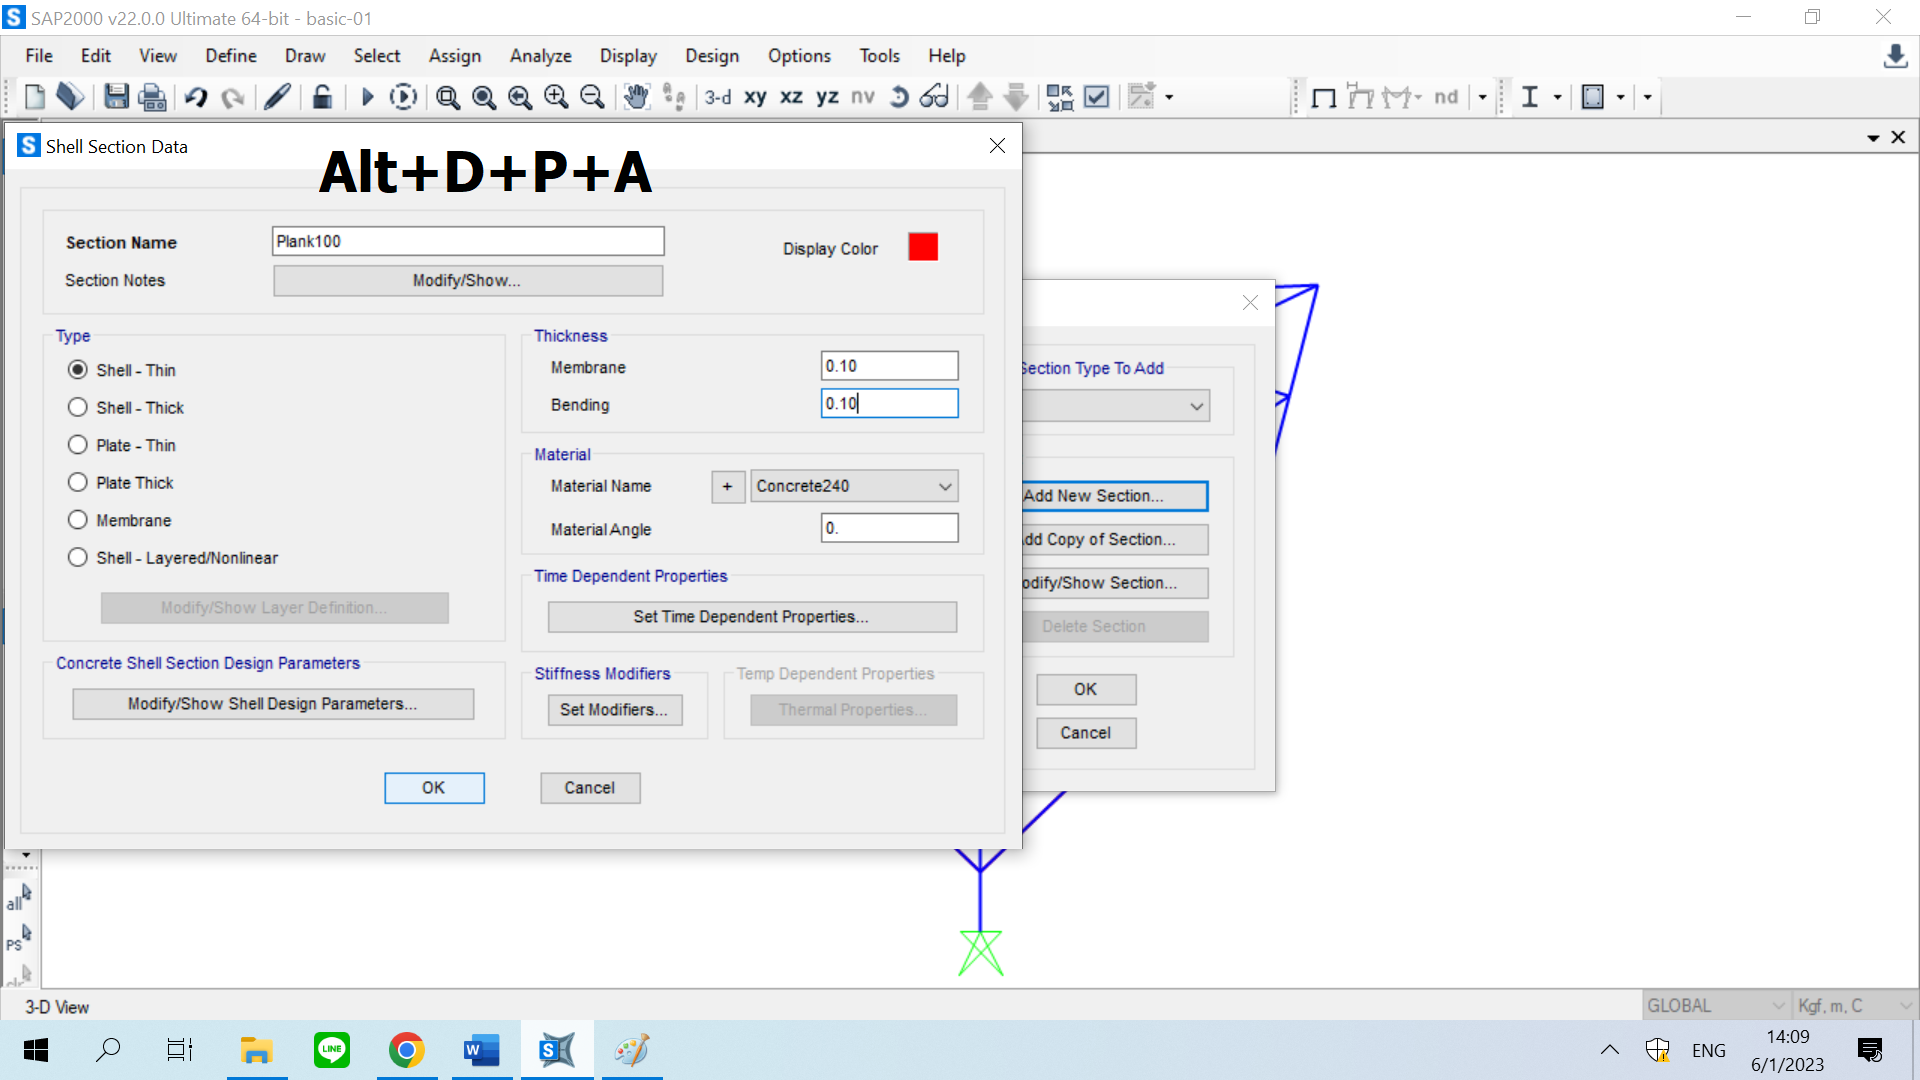Select the Shell - Thick radio button
Image resolution: width=1920 pixels, height=1080 pixels.
tap(78, 407)
